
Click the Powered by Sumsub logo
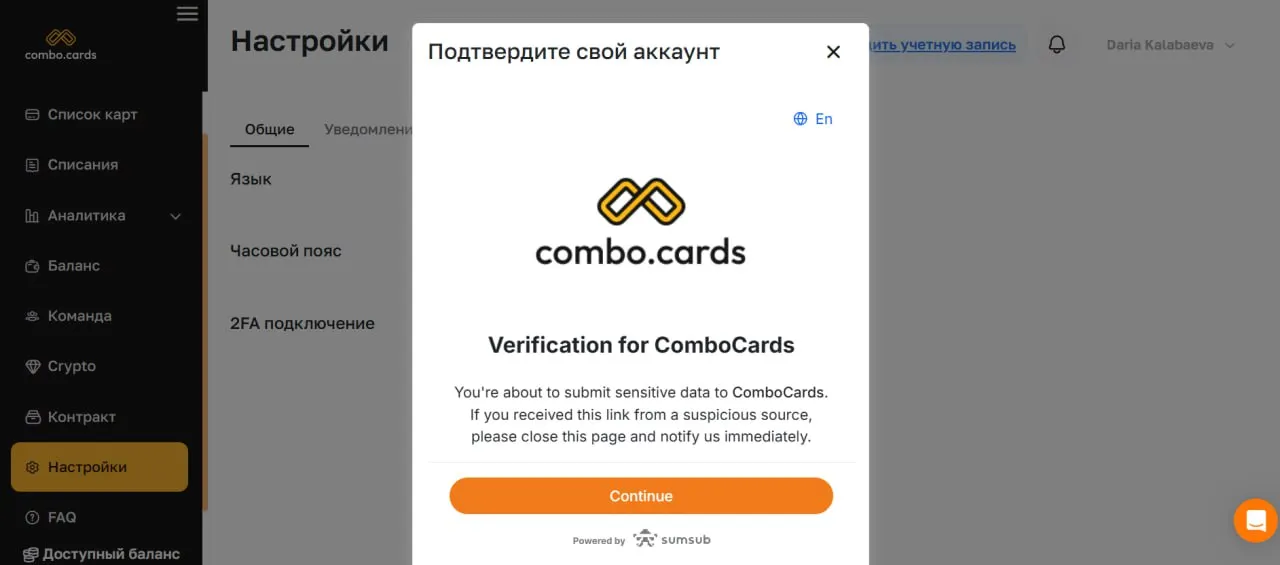coord(671,539)
